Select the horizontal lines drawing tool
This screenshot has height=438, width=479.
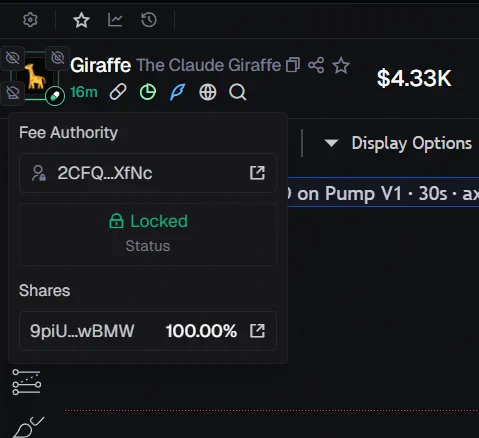[x=27, y=382]
